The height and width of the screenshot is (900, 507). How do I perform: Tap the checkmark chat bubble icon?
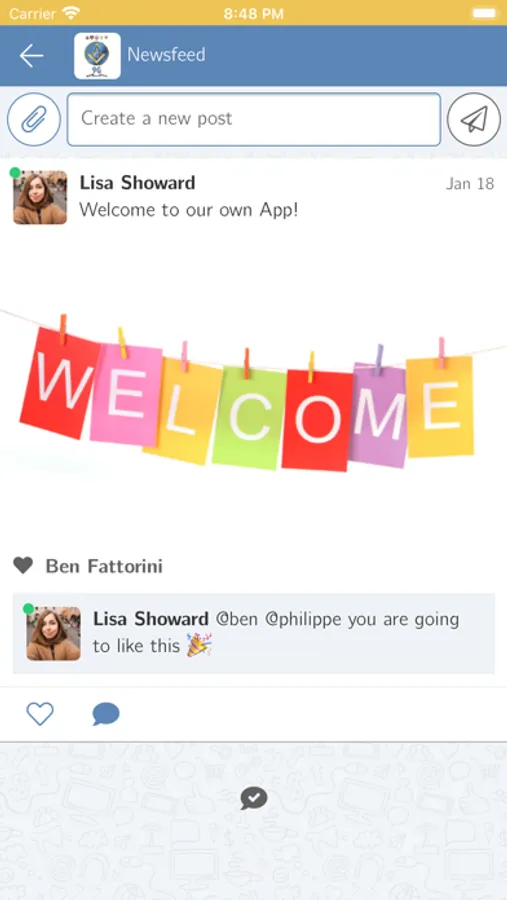click(254, 798)
